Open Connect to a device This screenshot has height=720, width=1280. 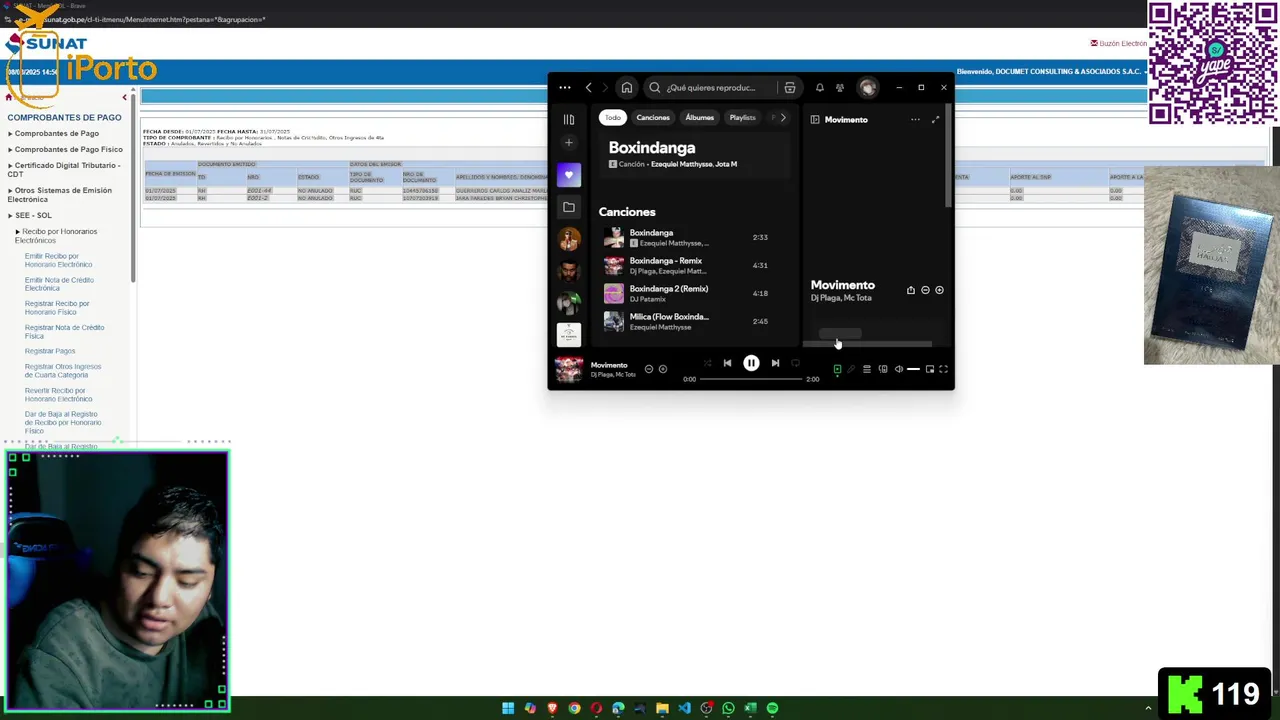click(883, 369)
